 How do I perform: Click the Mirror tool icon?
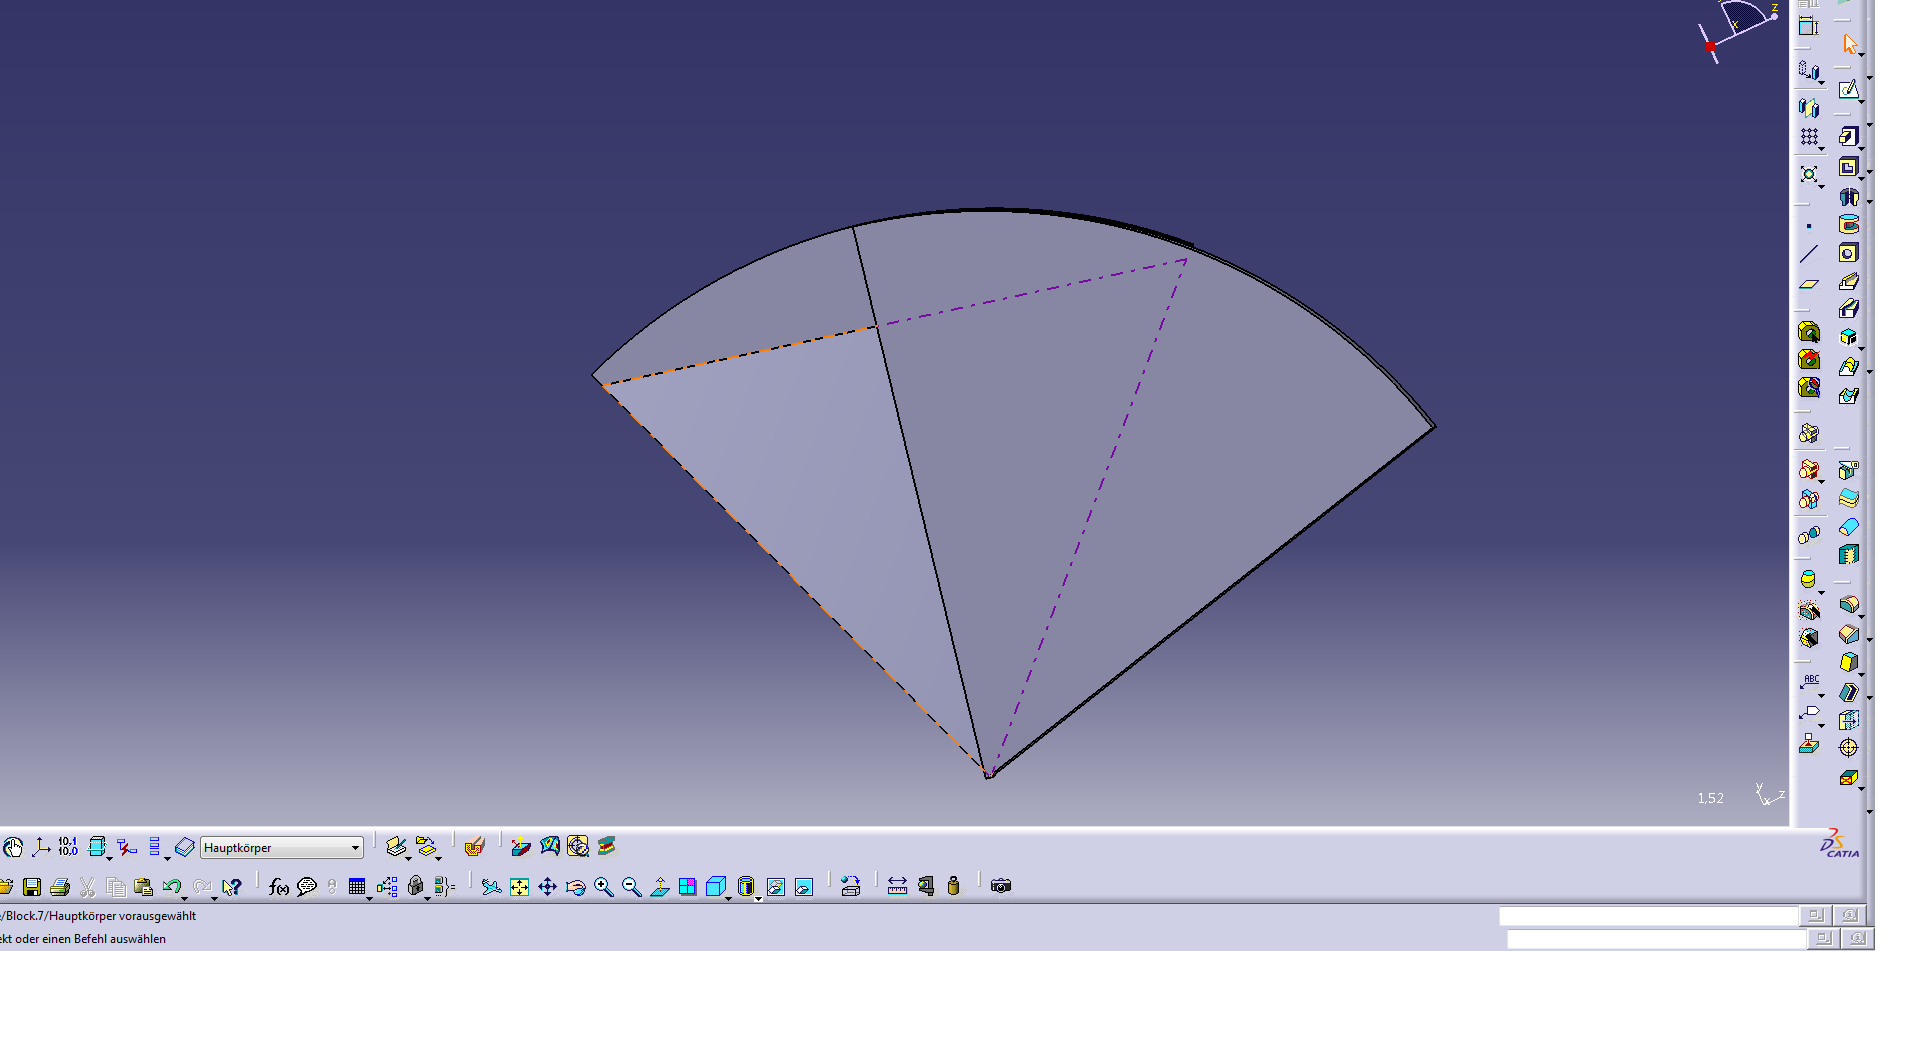coord(1809,108)
